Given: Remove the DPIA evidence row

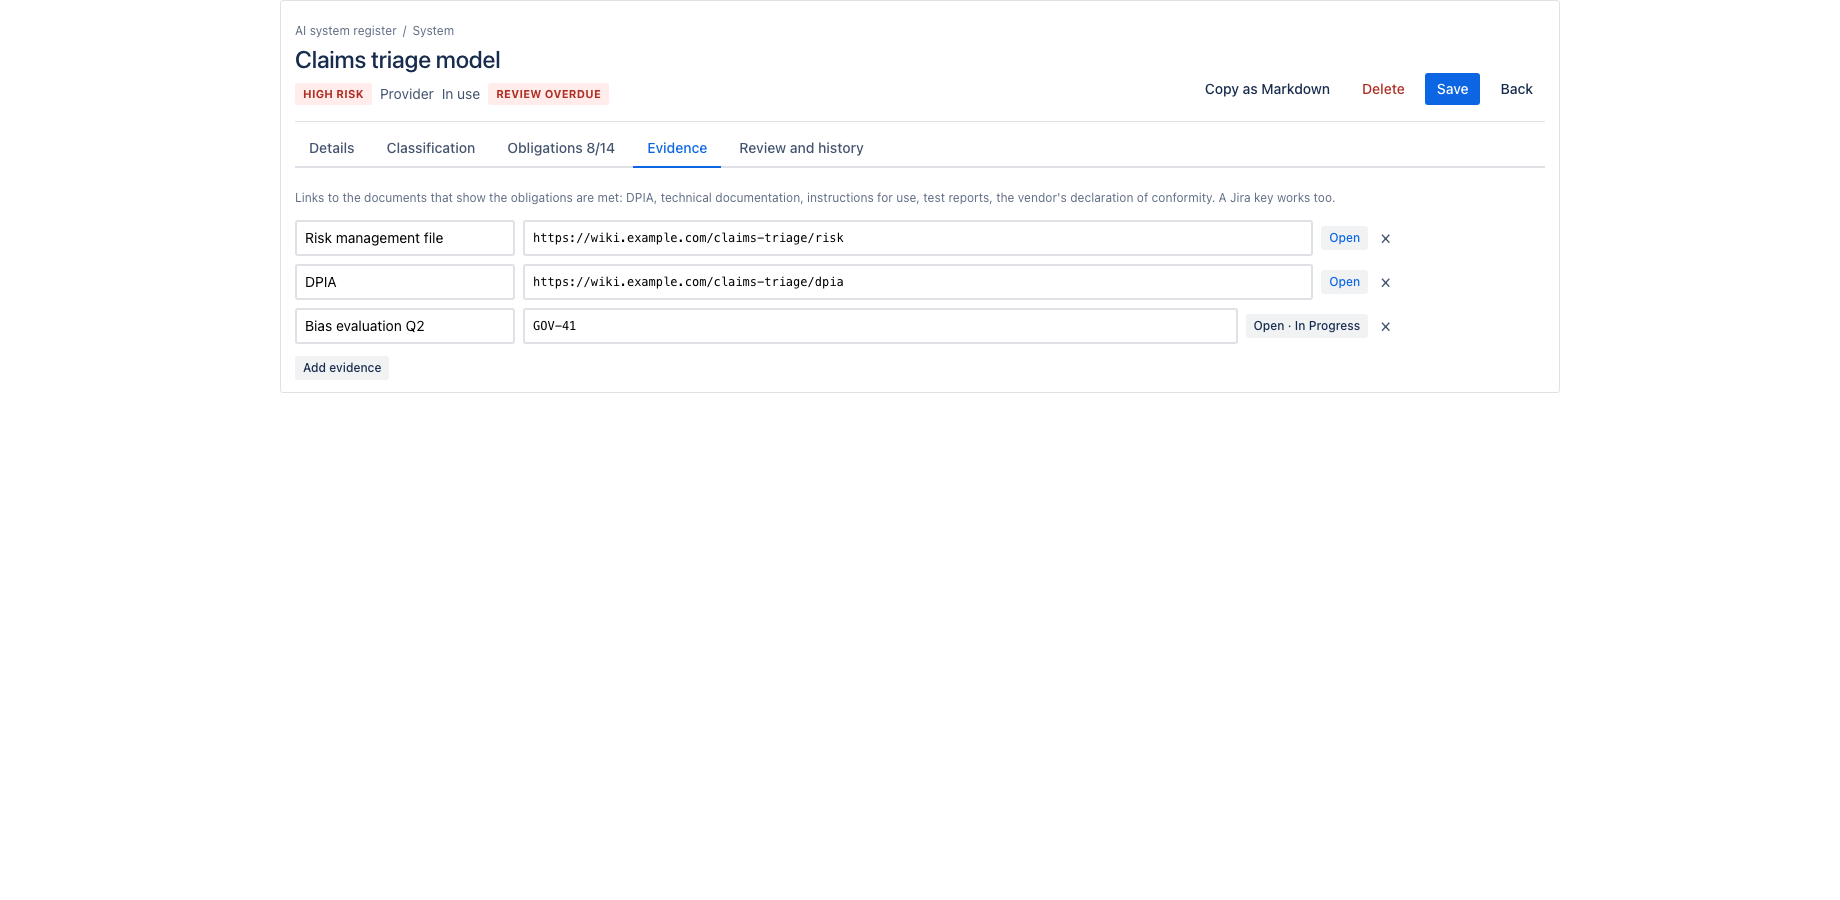Looking at the screenshot, I should click(1385, 282).
